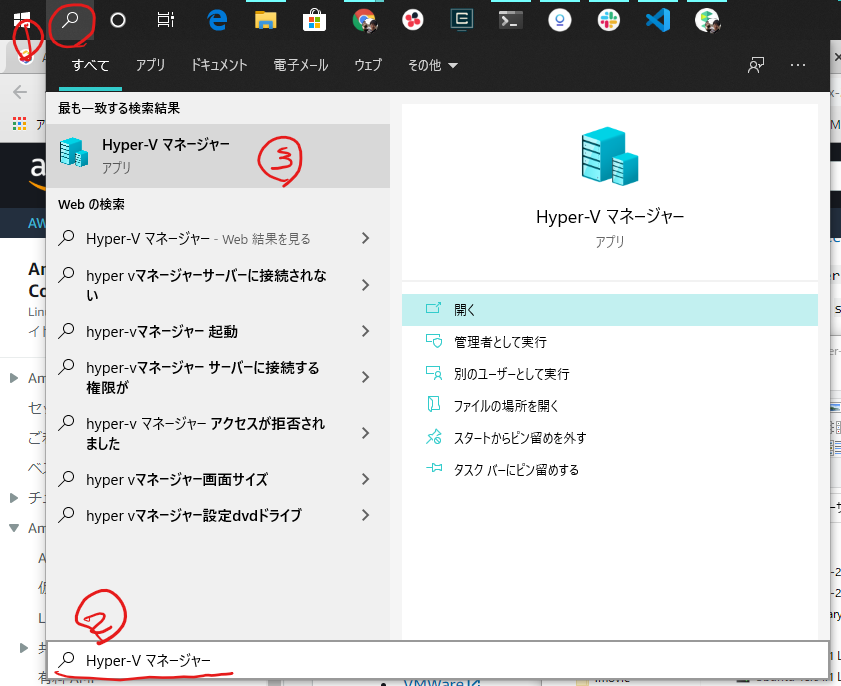
Task: Select ファイルの場所を開く action
Action: 610,405
